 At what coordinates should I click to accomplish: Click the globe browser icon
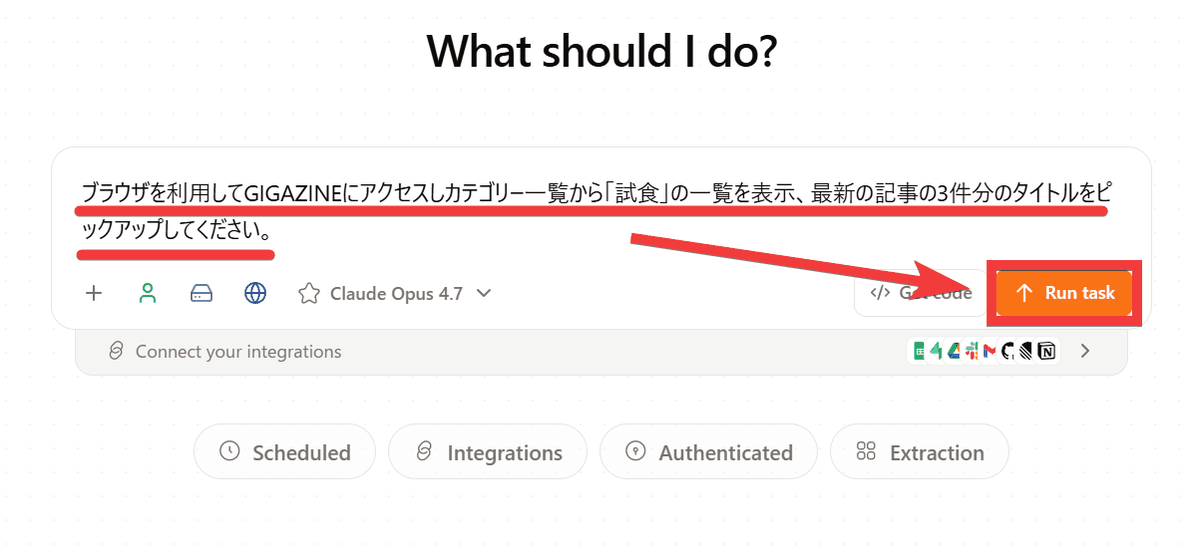point(256,293)
